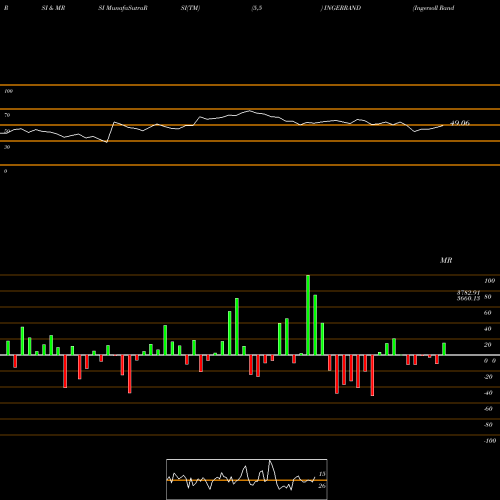Click the last green bar in MR histogram
Viewport: 500px width, 500px height.
444,349
